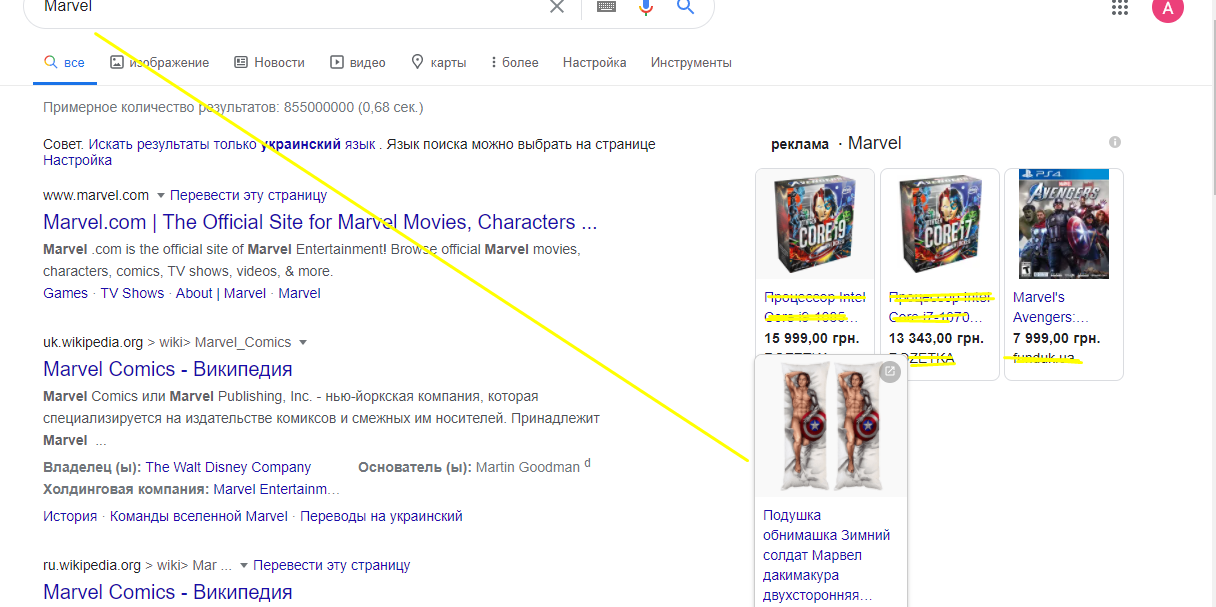Viewport: 1216px width, 607px height.
Task: Open the Google apps grid icon
Action: coord(1120,7)
